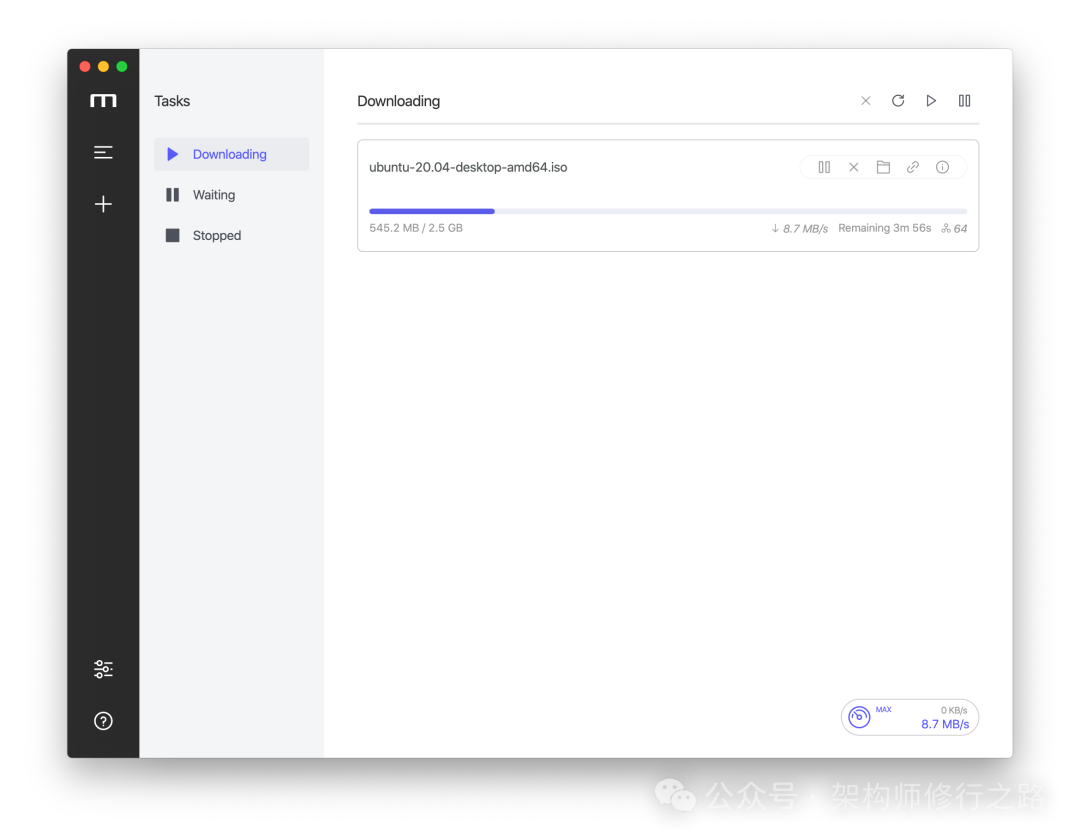The height and width of the screenshot is (840, 1080).
Task: Open the preferences sliders icon
Action: (103, 669)
